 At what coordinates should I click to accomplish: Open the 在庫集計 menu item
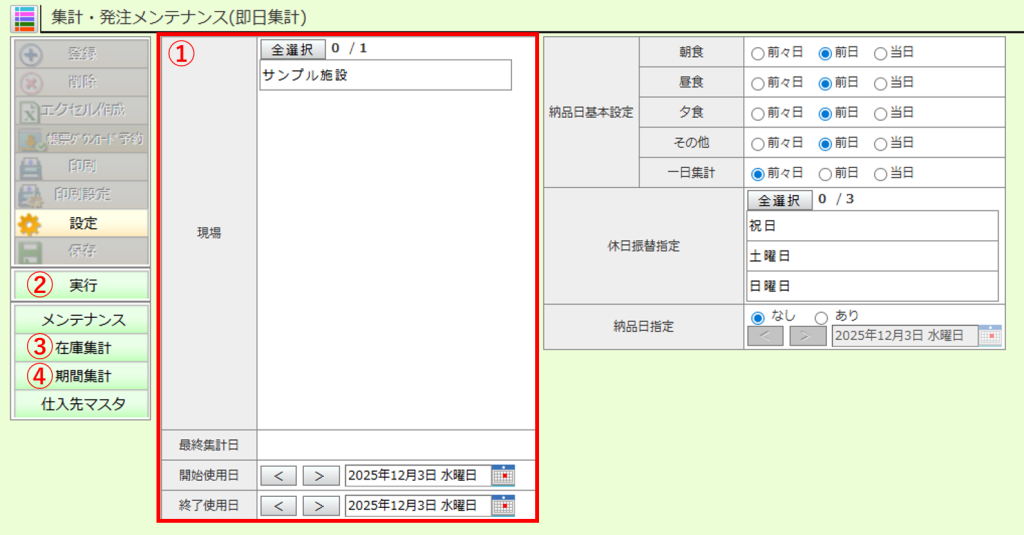pyautogui.click(x=82, y=348)
